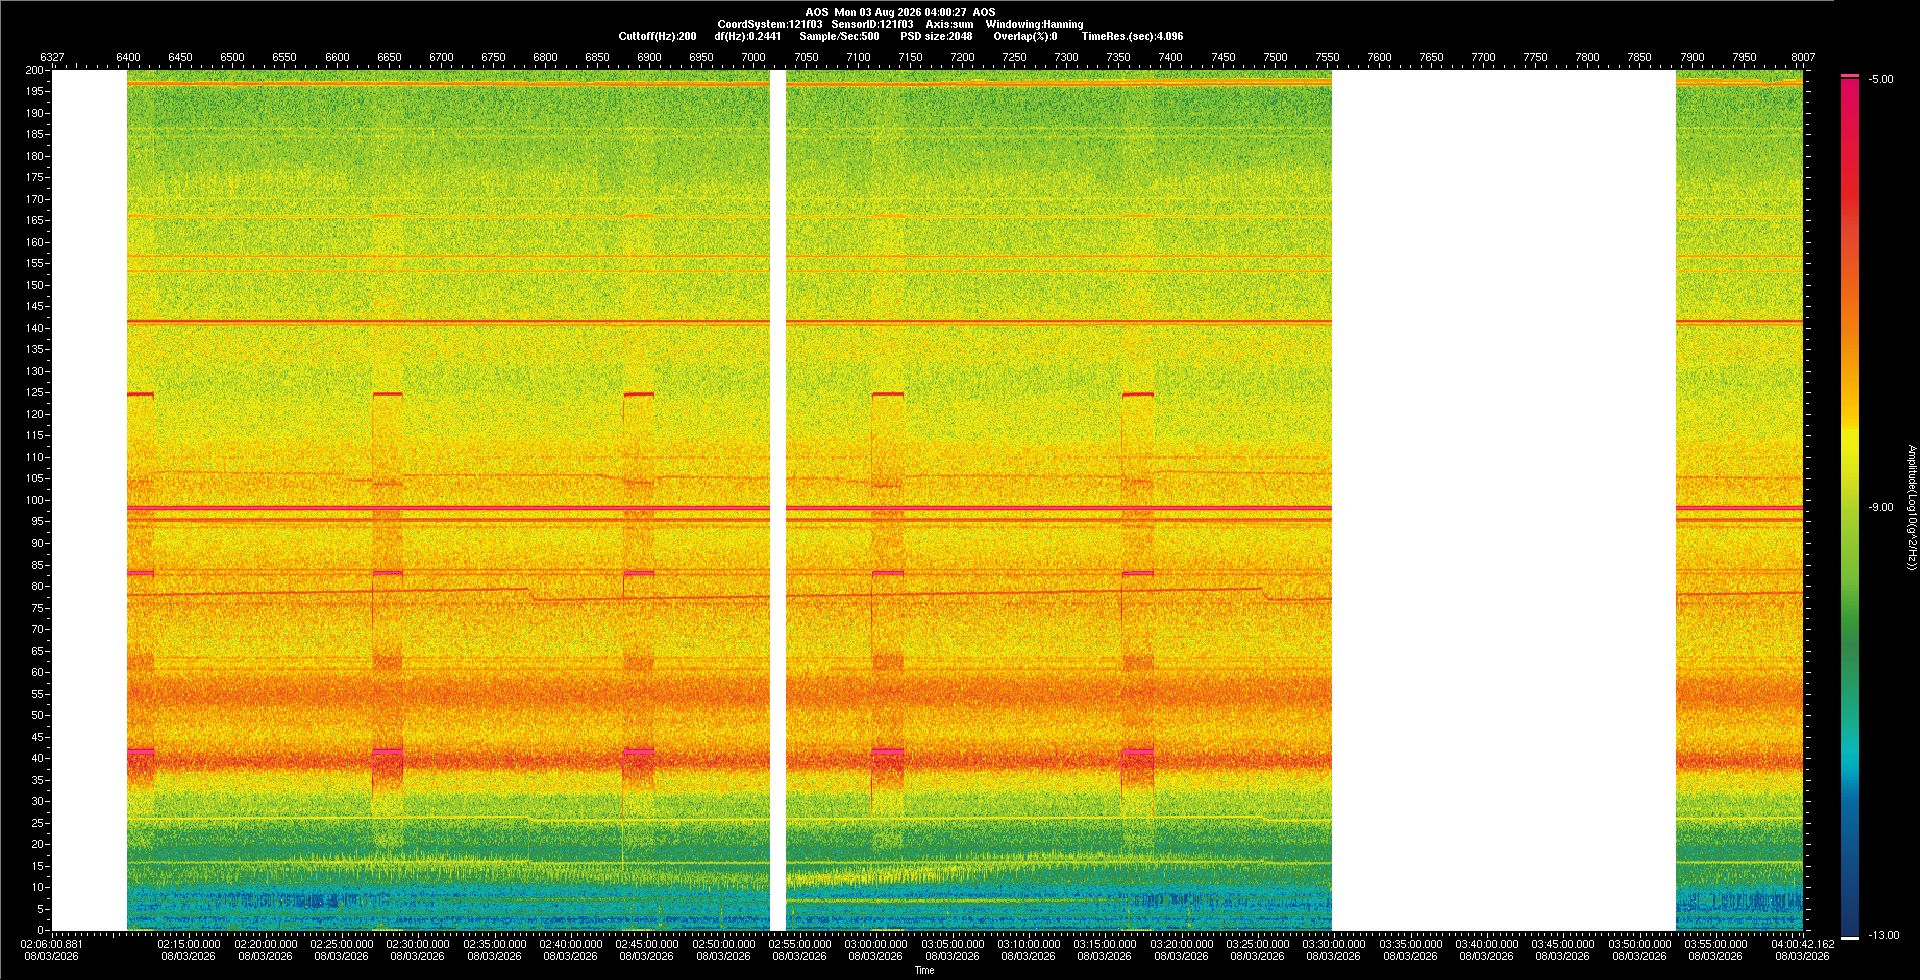1920x980 pixels.
Task: Select the 6400 tick on top axis
Action: (128, 57)
